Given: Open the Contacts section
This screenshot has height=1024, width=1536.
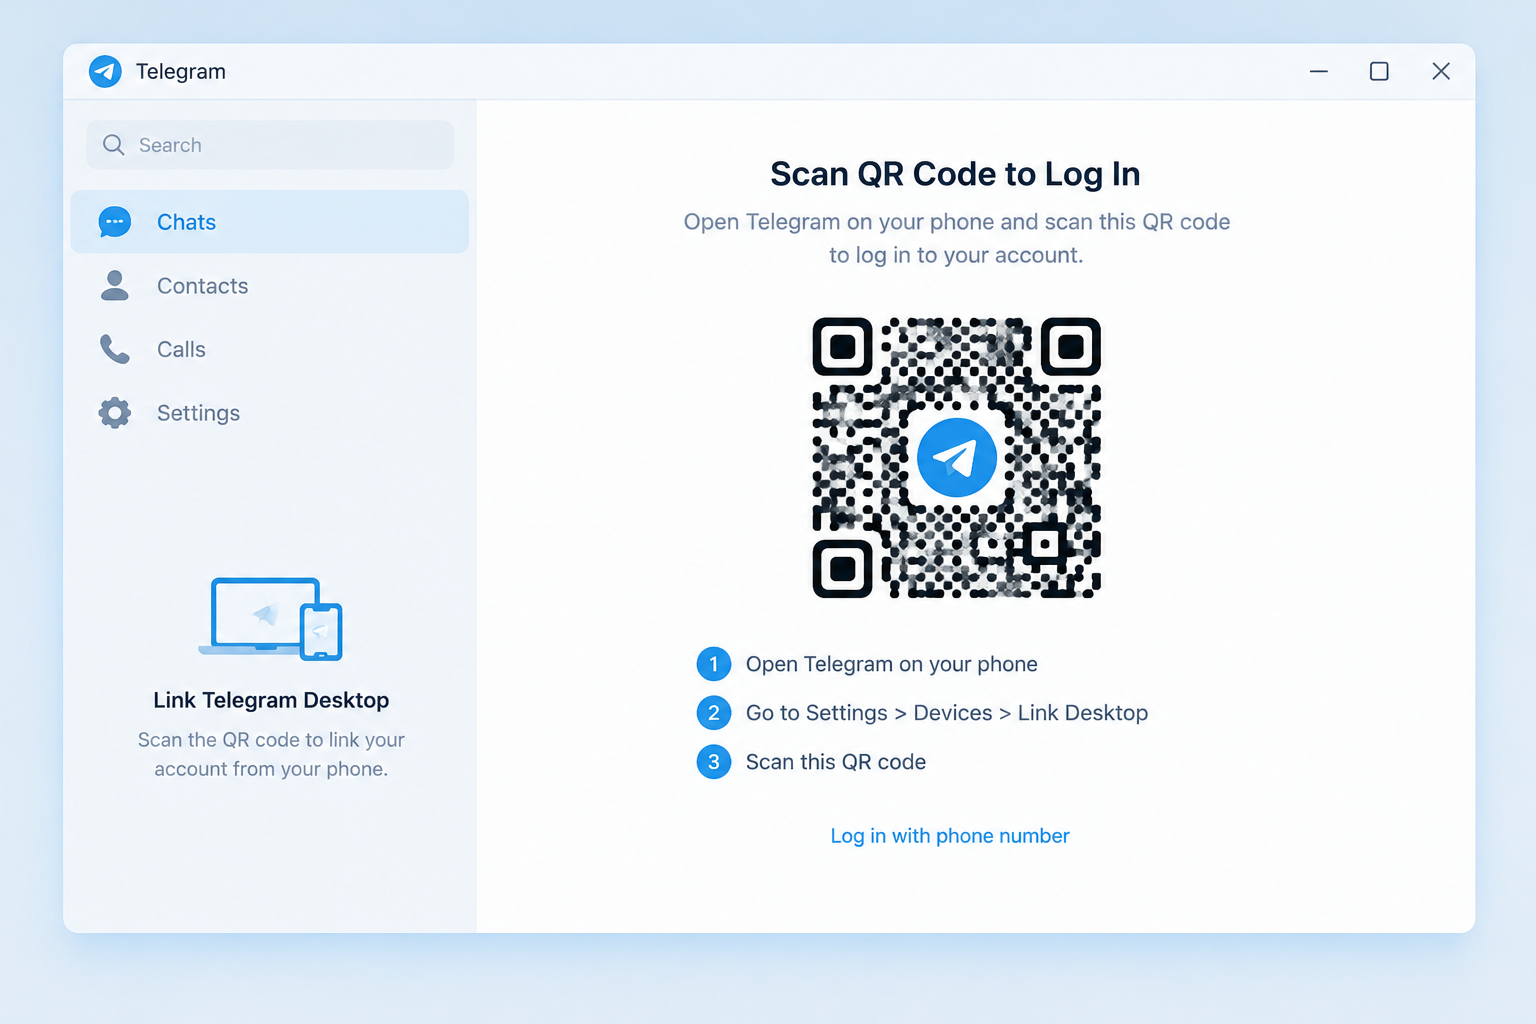Looking at the screenshot, I should point(270,286).
